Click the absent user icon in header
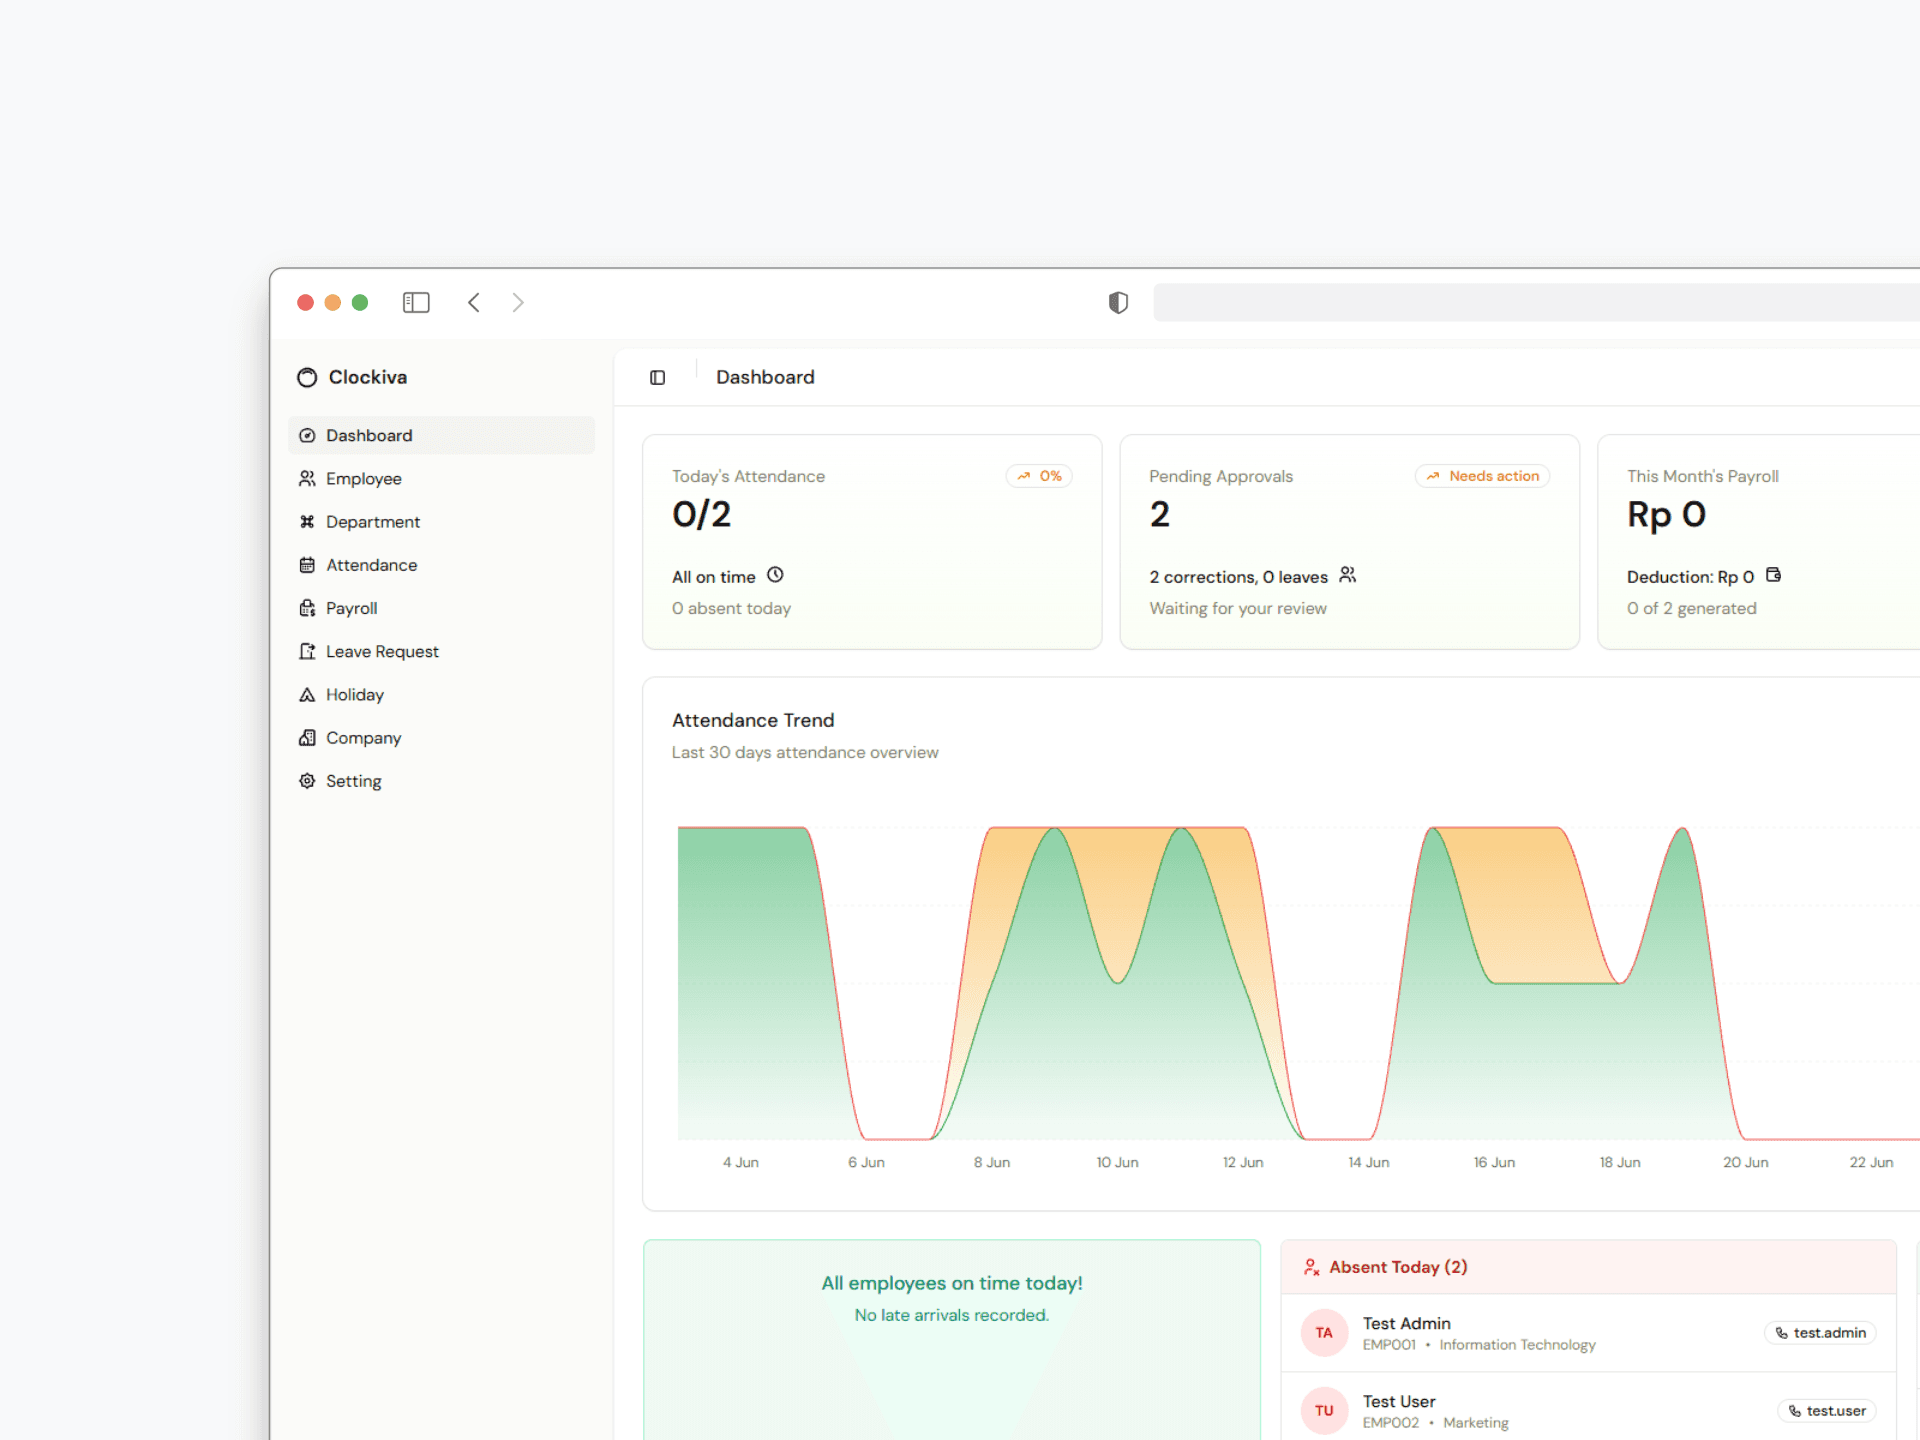1920x1440 pixels. click(1311, 1267)
